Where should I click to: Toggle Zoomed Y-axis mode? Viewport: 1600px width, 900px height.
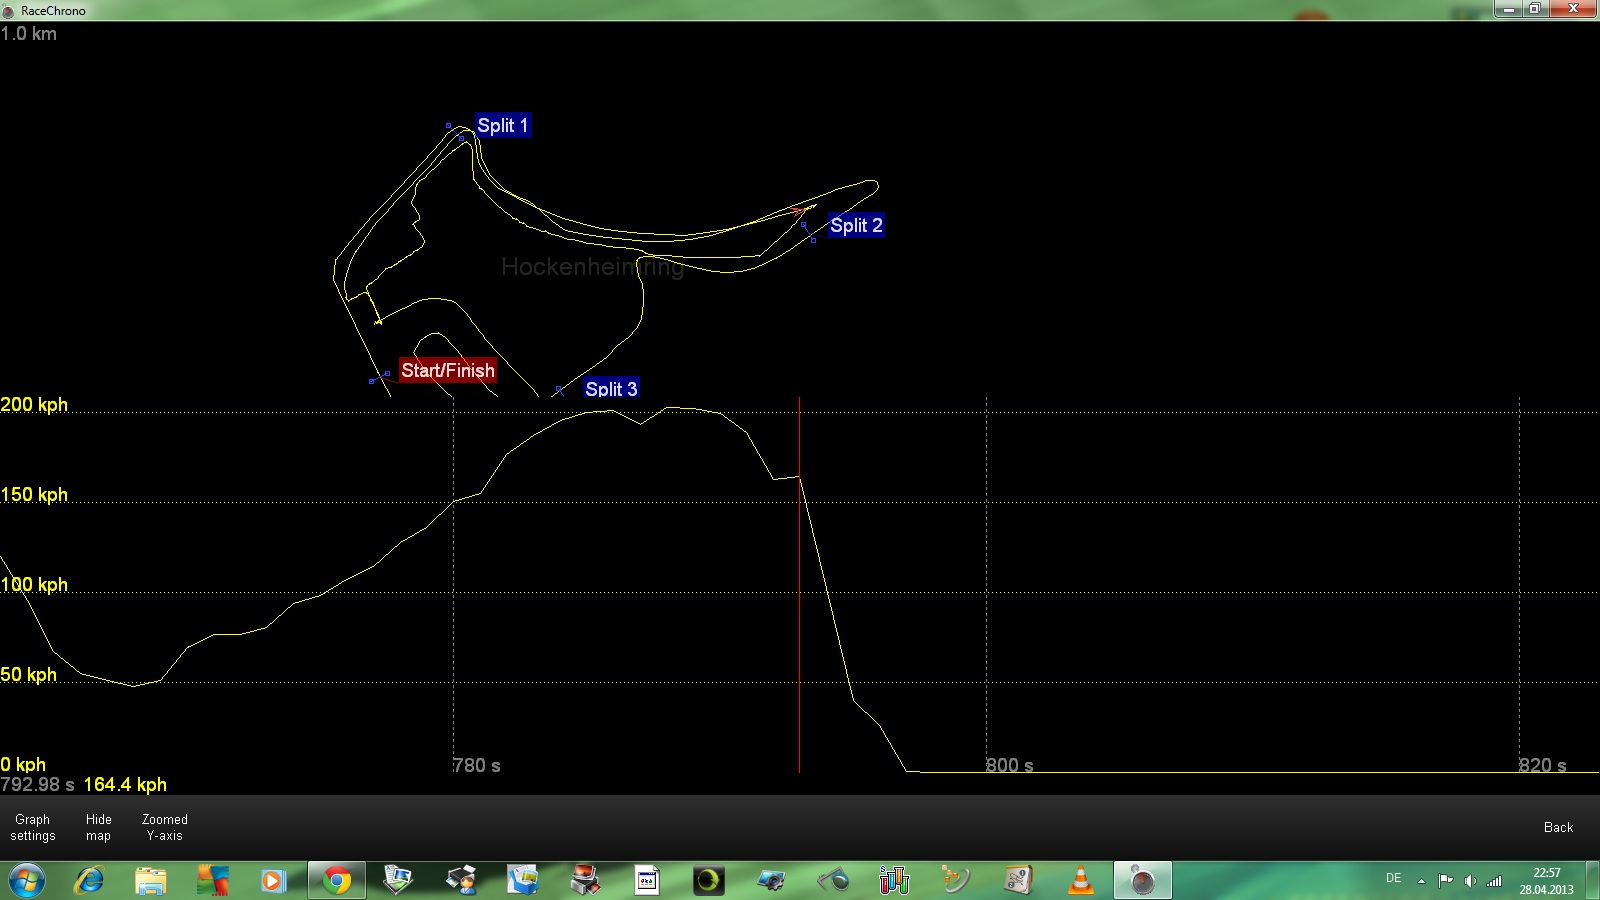(165, 827)
